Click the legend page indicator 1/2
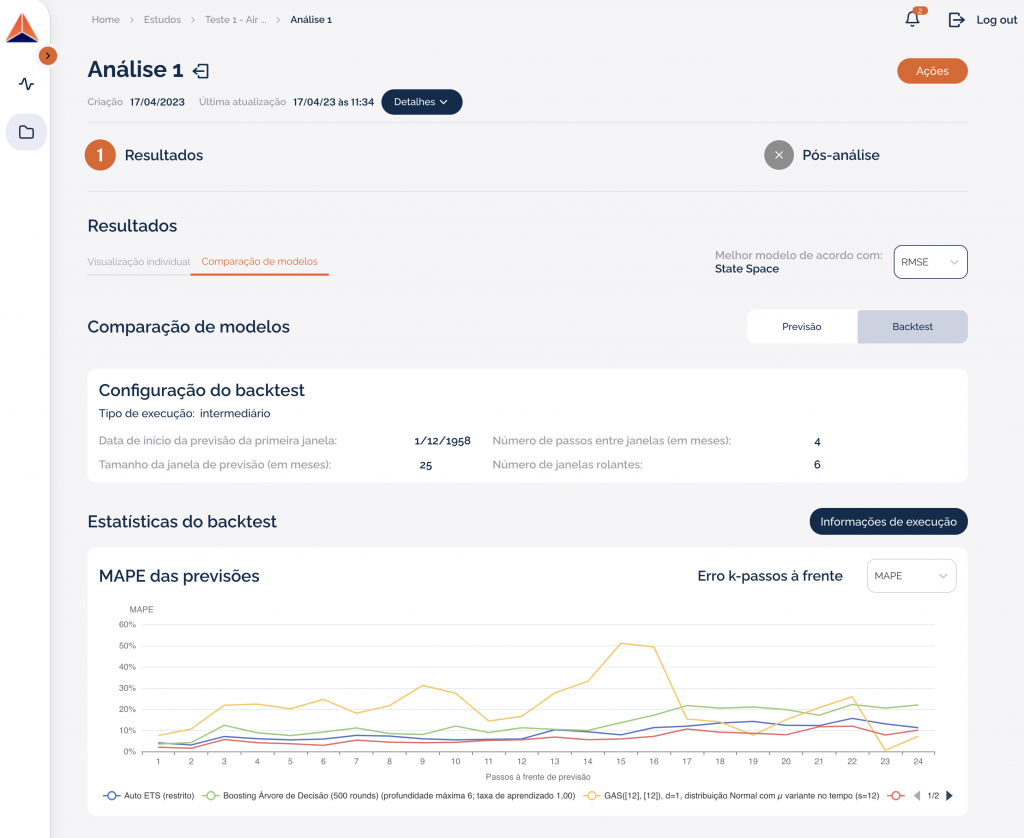 click(x=933, y=796)
